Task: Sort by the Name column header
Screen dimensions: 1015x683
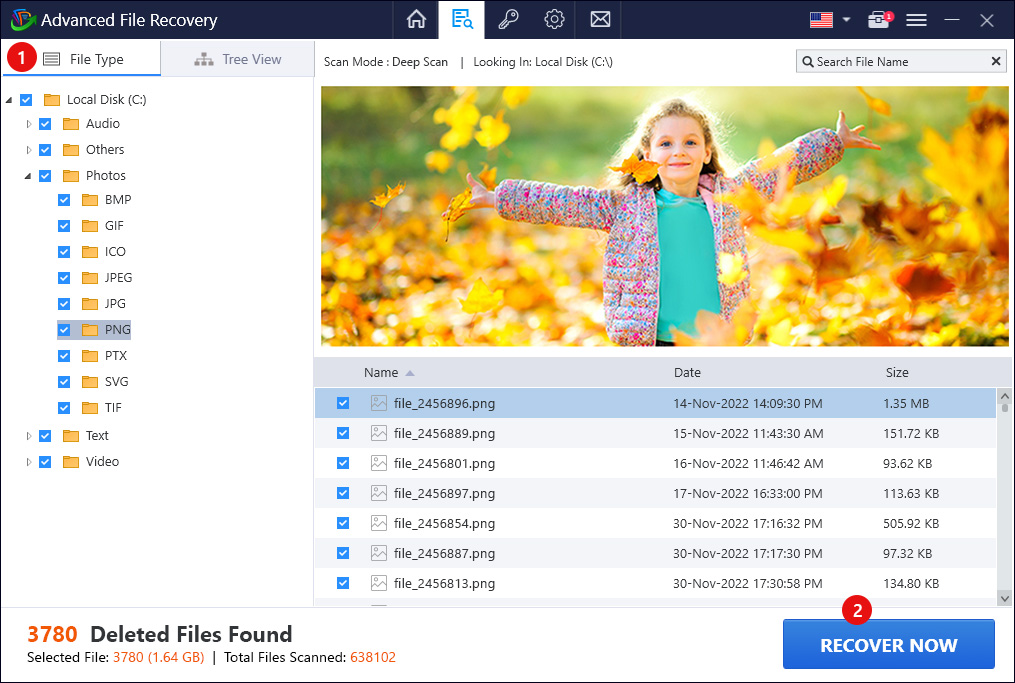Action: pos(381,372)
